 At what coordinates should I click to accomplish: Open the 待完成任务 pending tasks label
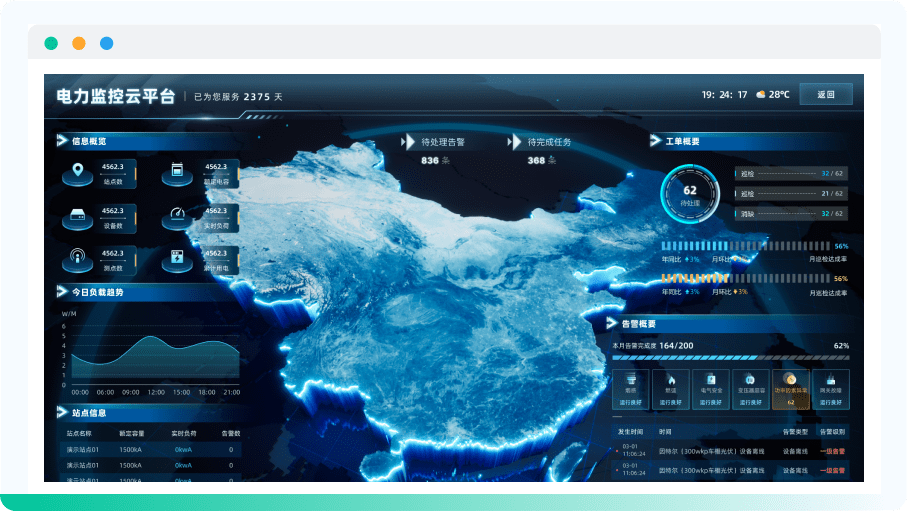click(x=549, y=142)
